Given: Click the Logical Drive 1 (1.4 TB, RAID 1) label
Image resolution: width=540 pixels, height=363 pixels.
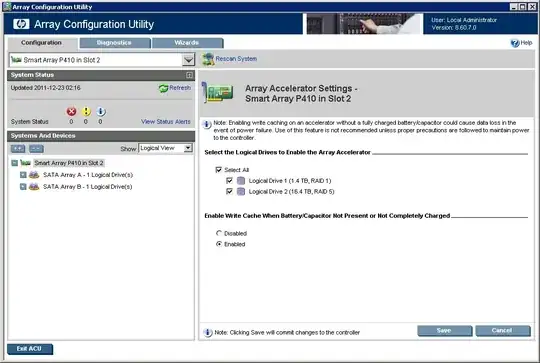Looking at the screenshot, I should coord(290,181).
